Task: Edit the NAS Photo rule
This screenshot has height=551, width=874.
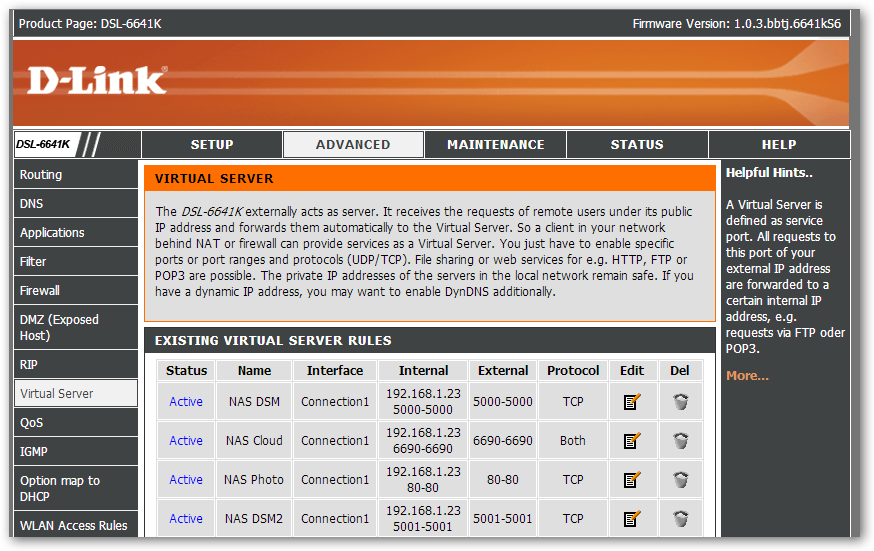Action: coord(632,480)
